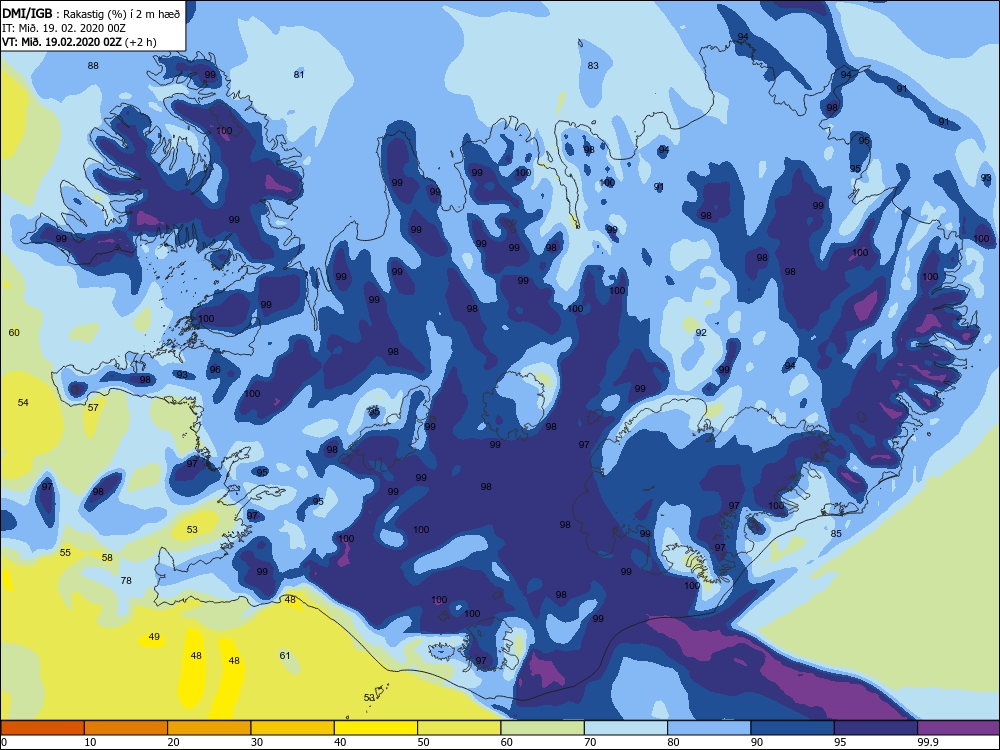Click the legend tick label 40
1000x750 pixels.
[341, 742]
